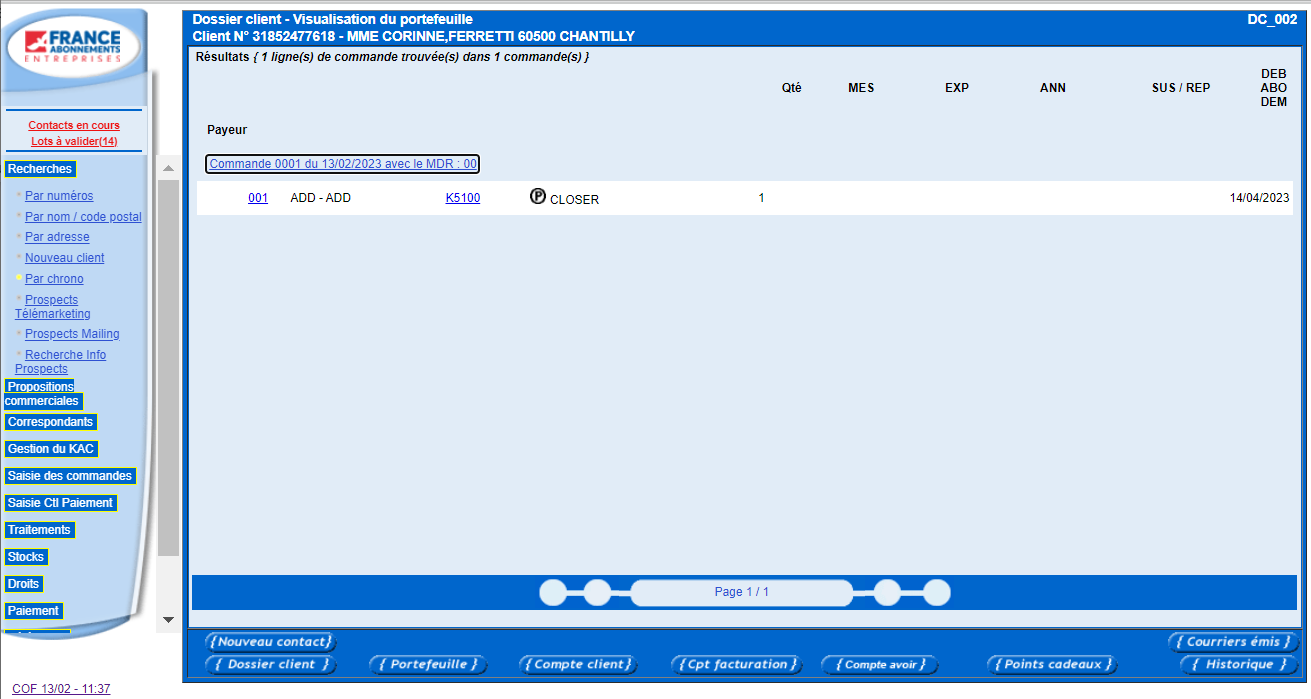Click Historique button
The width and height of the screenshot is (1311, 699).
pos(1239,664)
